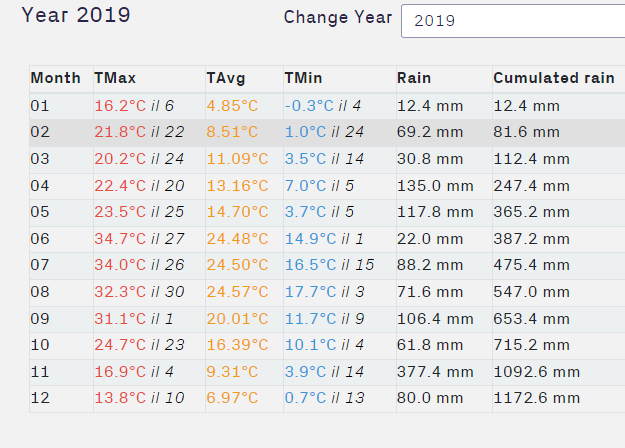Click the Change Year label
Screen dimensions: 625x448
(x=338, y=17)
